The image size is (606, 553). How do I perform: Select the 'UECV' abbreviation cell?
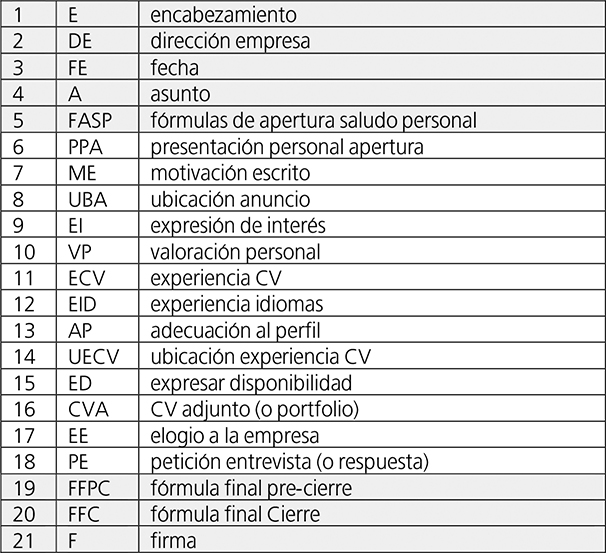pyautogui.click(x=91, y=356)
